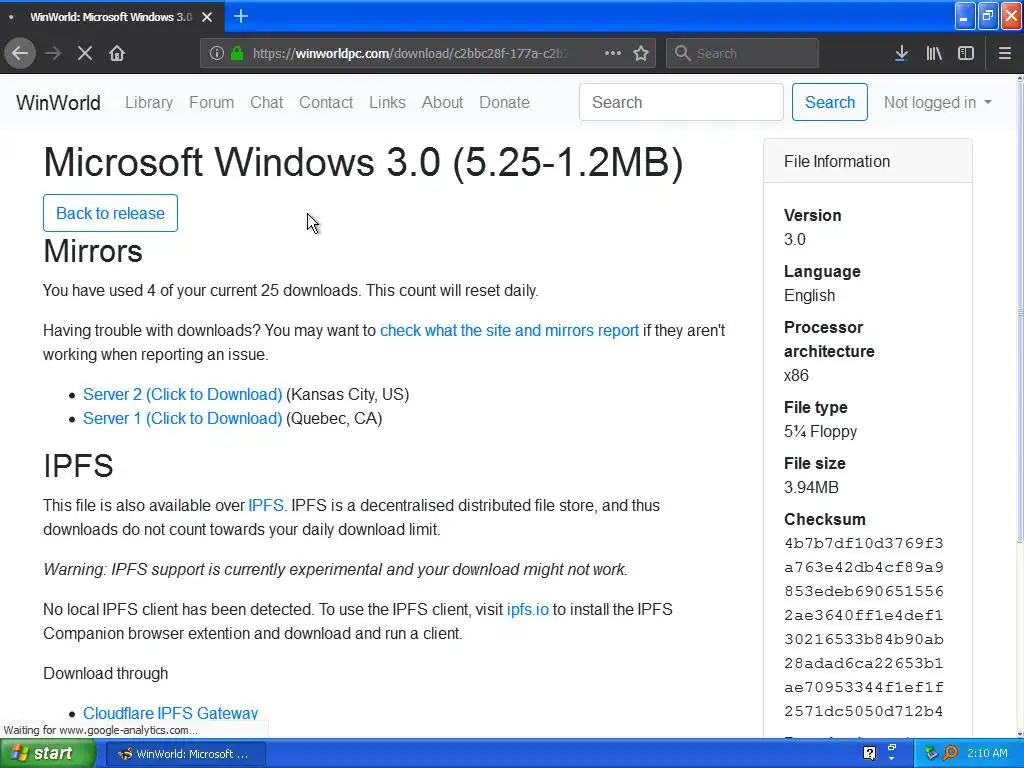Click the Microsoft Windows 3.0 page heading
The image size is (1024, 768).
point(363,162)
